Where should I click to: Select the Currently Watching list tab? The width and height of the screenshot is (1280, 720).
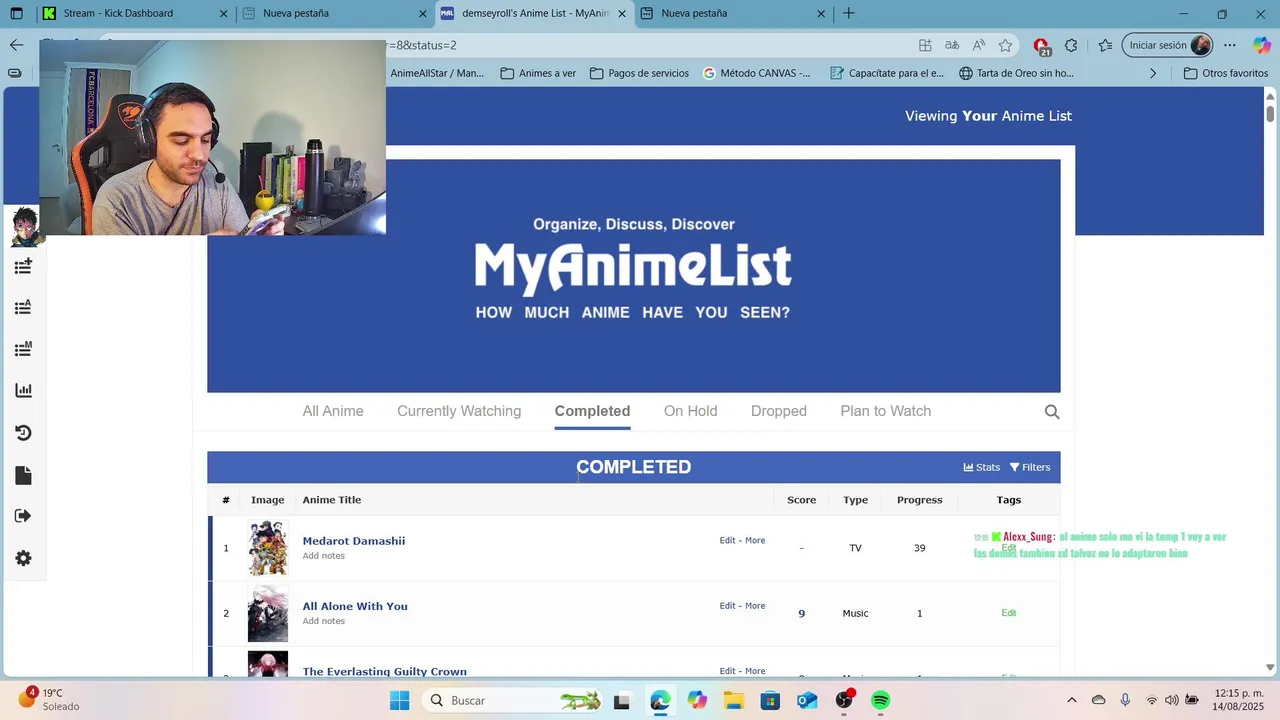tap(459, 411)
